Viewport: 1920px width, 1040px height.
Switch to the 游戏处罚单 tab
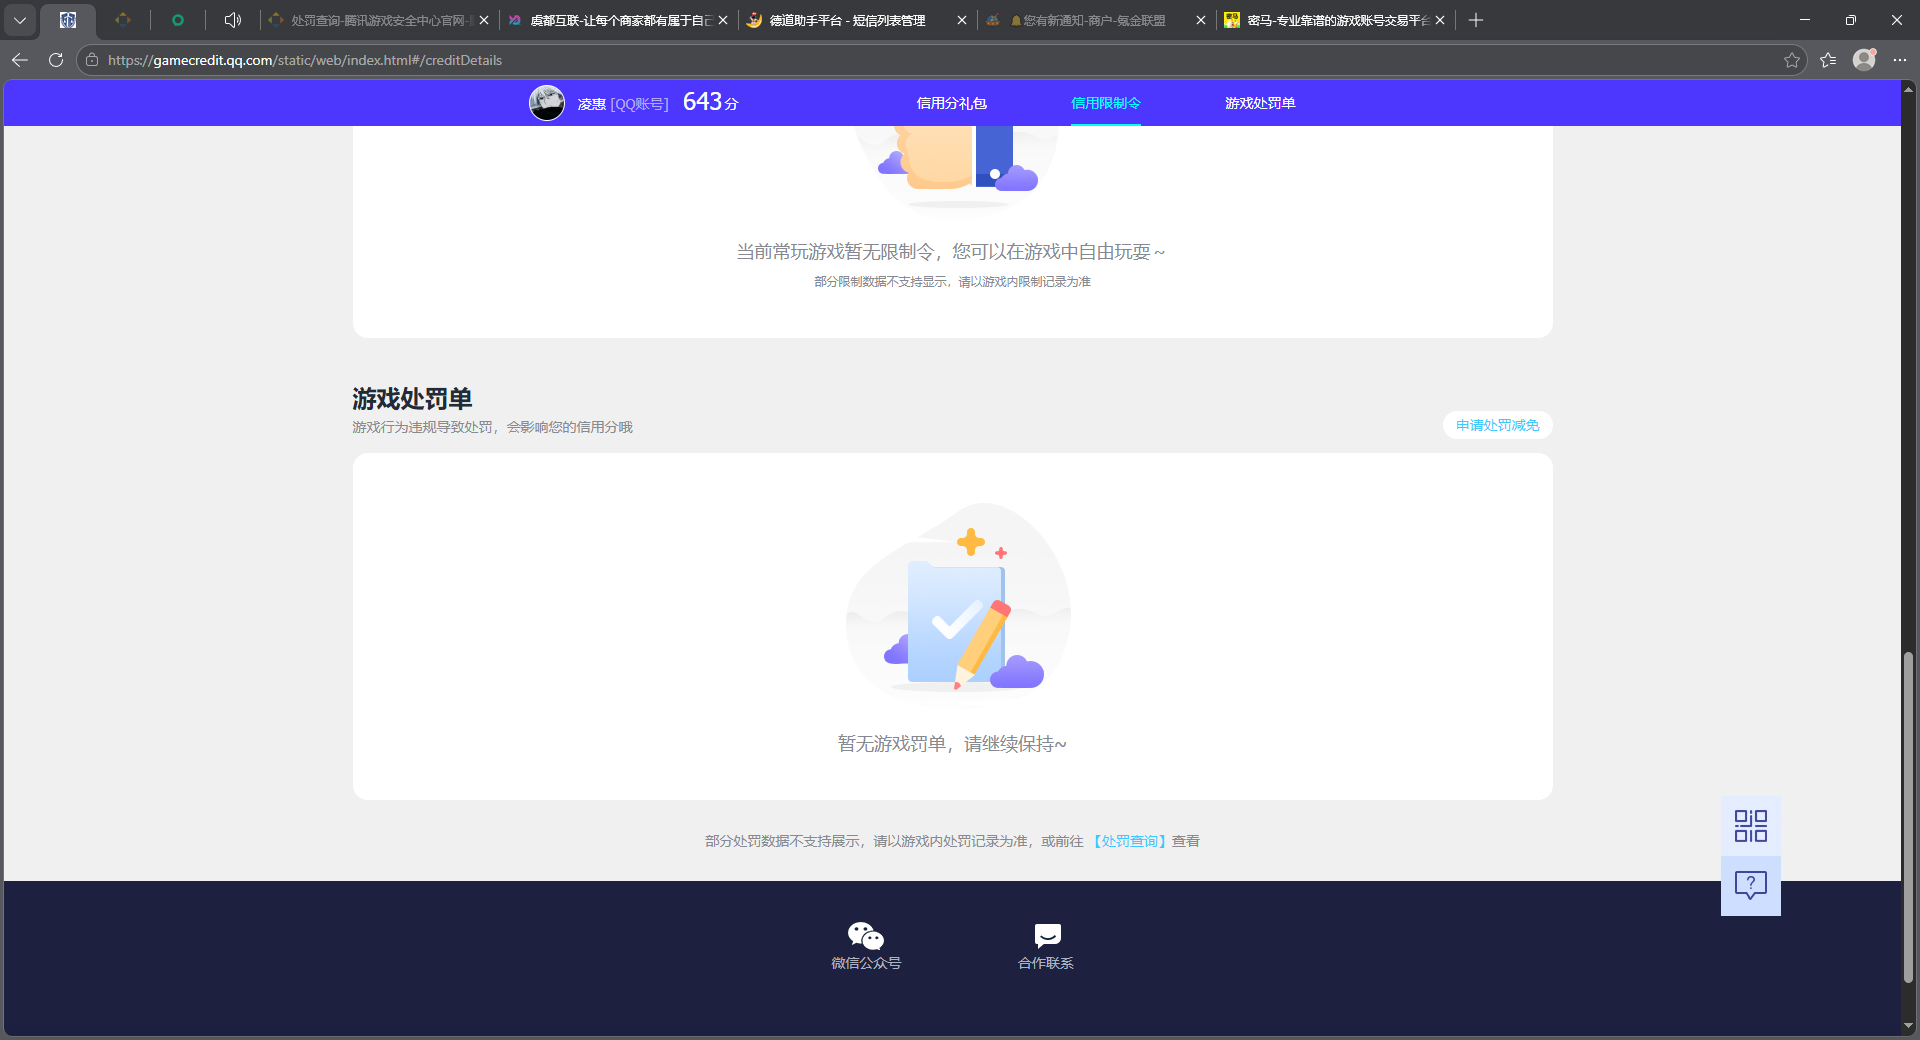point(1260,103)
